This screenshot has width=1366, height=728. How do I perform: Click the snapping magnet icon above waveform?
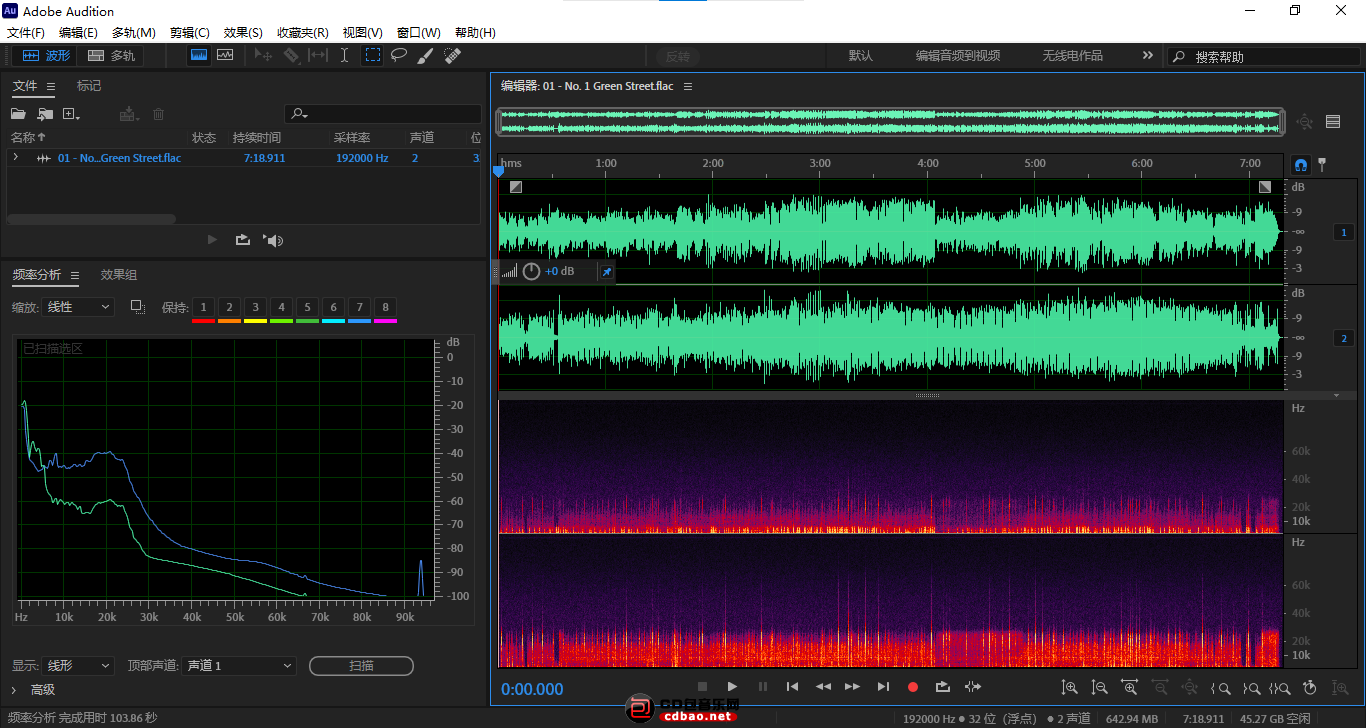(x=1301, y=165)
